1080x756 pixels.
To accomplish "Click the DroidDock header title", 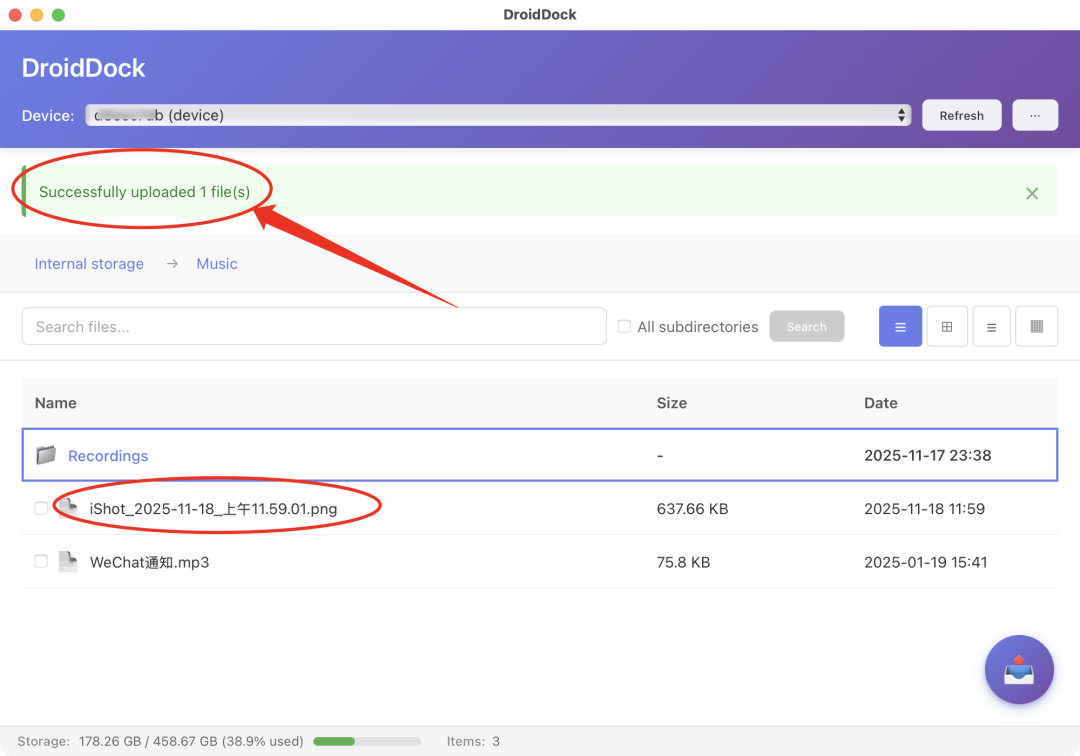I will 83,67.
